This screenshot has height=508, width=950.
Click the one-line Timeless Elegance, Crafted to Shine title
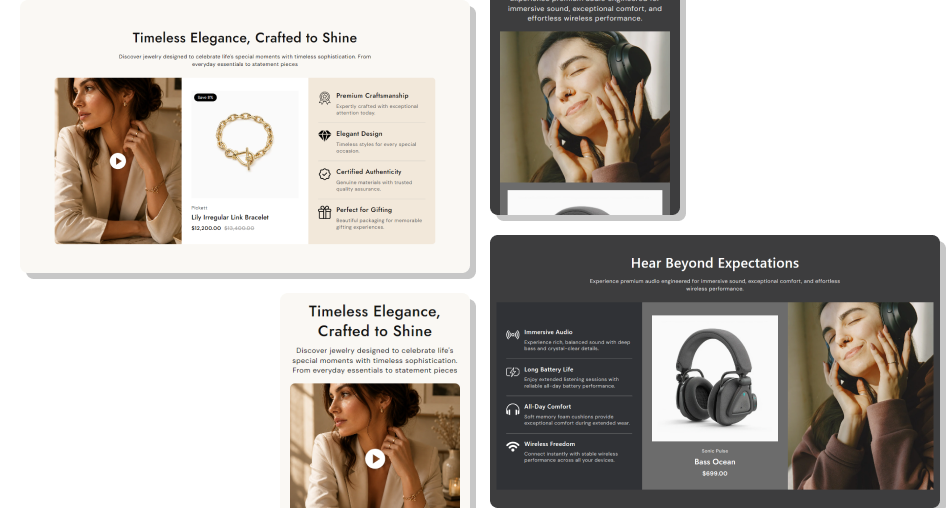point(245,38)
